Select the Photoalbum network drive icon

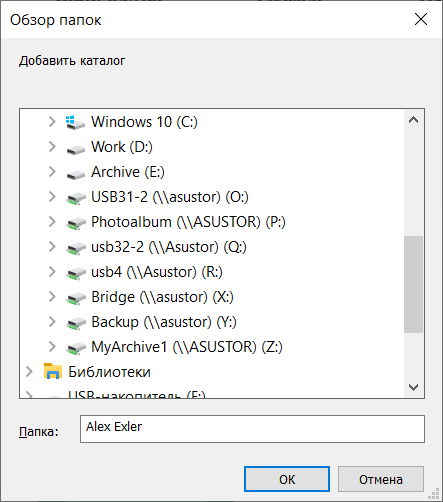[x=75, y=224]
